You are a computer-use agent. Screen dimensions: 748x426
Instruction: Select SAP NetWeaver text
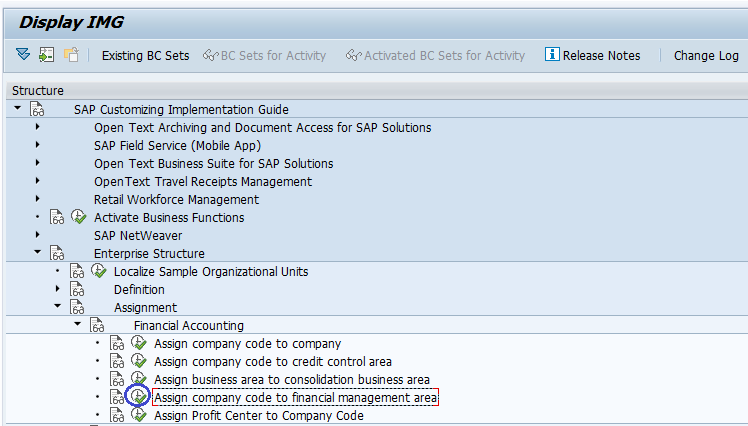138,236
